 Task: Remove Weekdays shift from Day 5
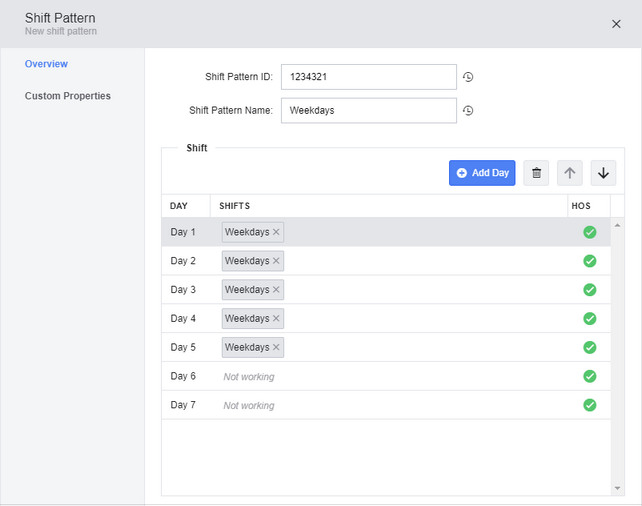tap(277, 347)
